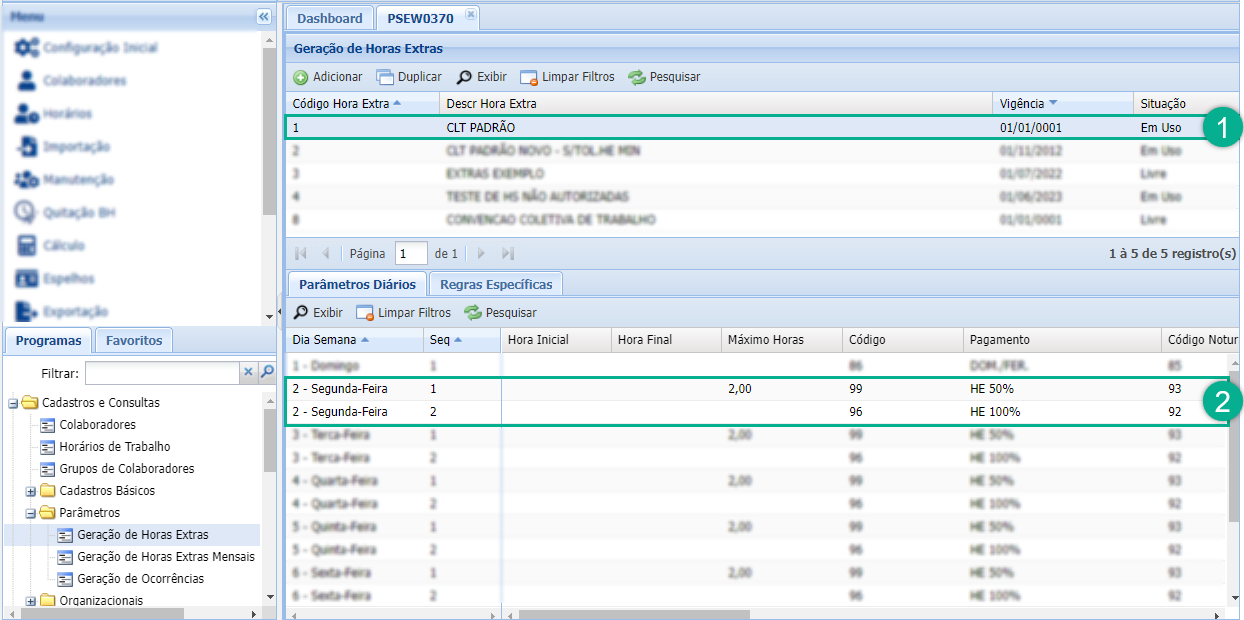
Task: Click the Duplicar icon in the toolbar
Action: 385,77
